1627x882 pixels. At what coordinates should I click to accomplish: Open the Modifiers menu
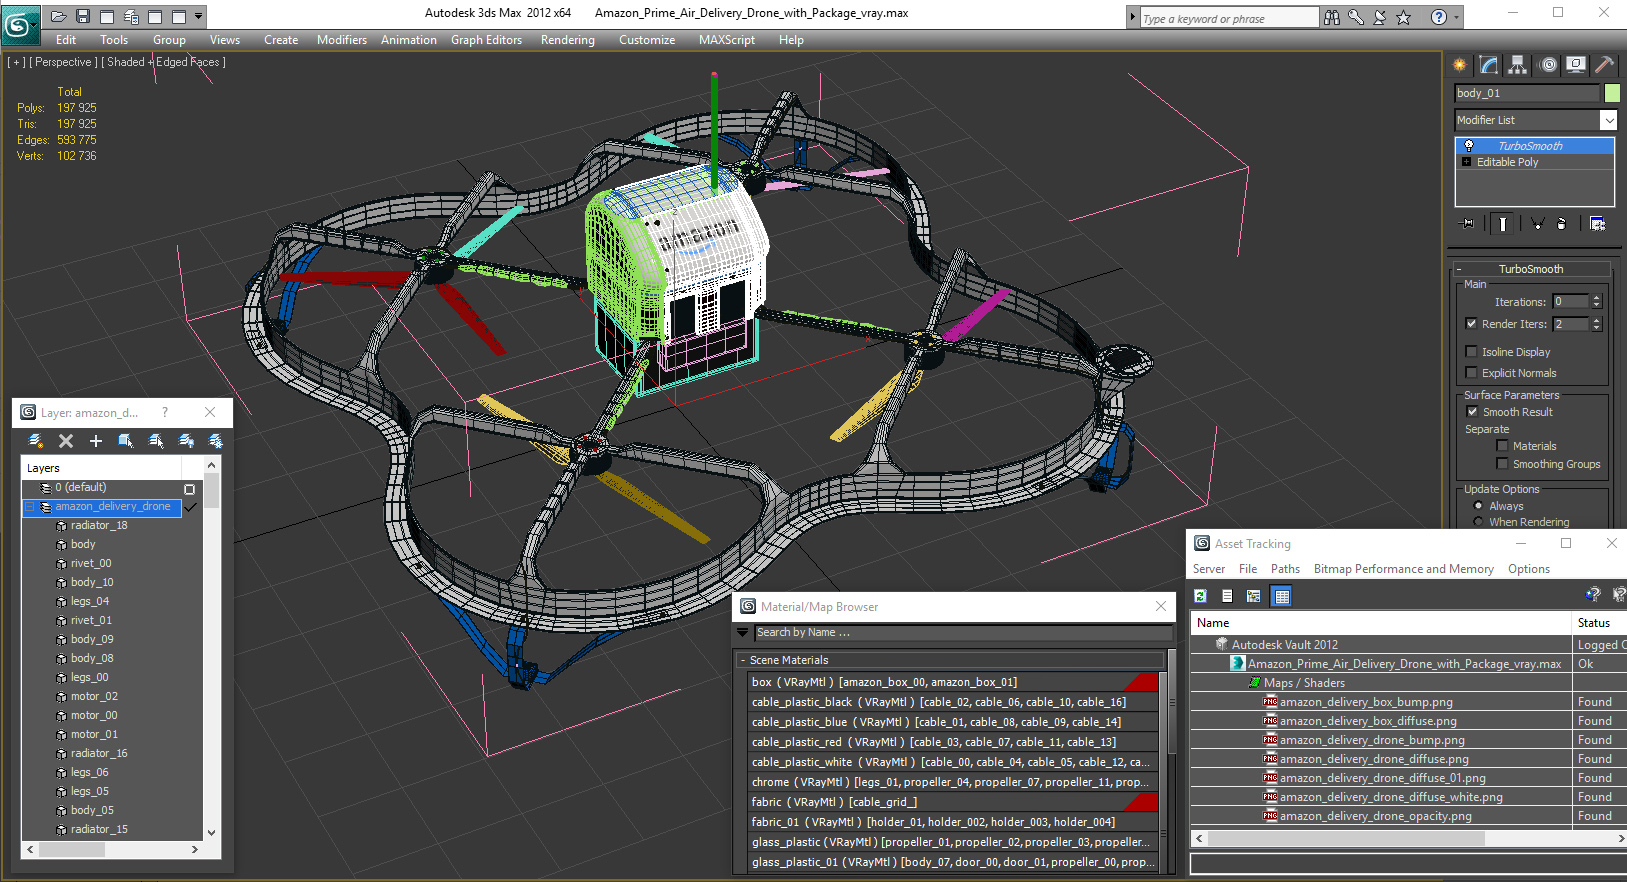342,40
